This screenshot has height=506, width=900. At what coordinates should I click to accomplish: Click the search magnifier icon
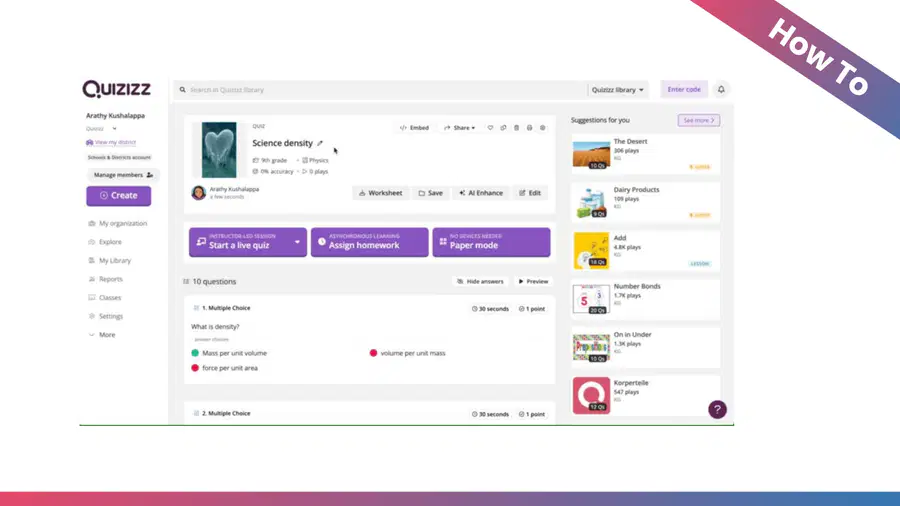pos(183,90)
